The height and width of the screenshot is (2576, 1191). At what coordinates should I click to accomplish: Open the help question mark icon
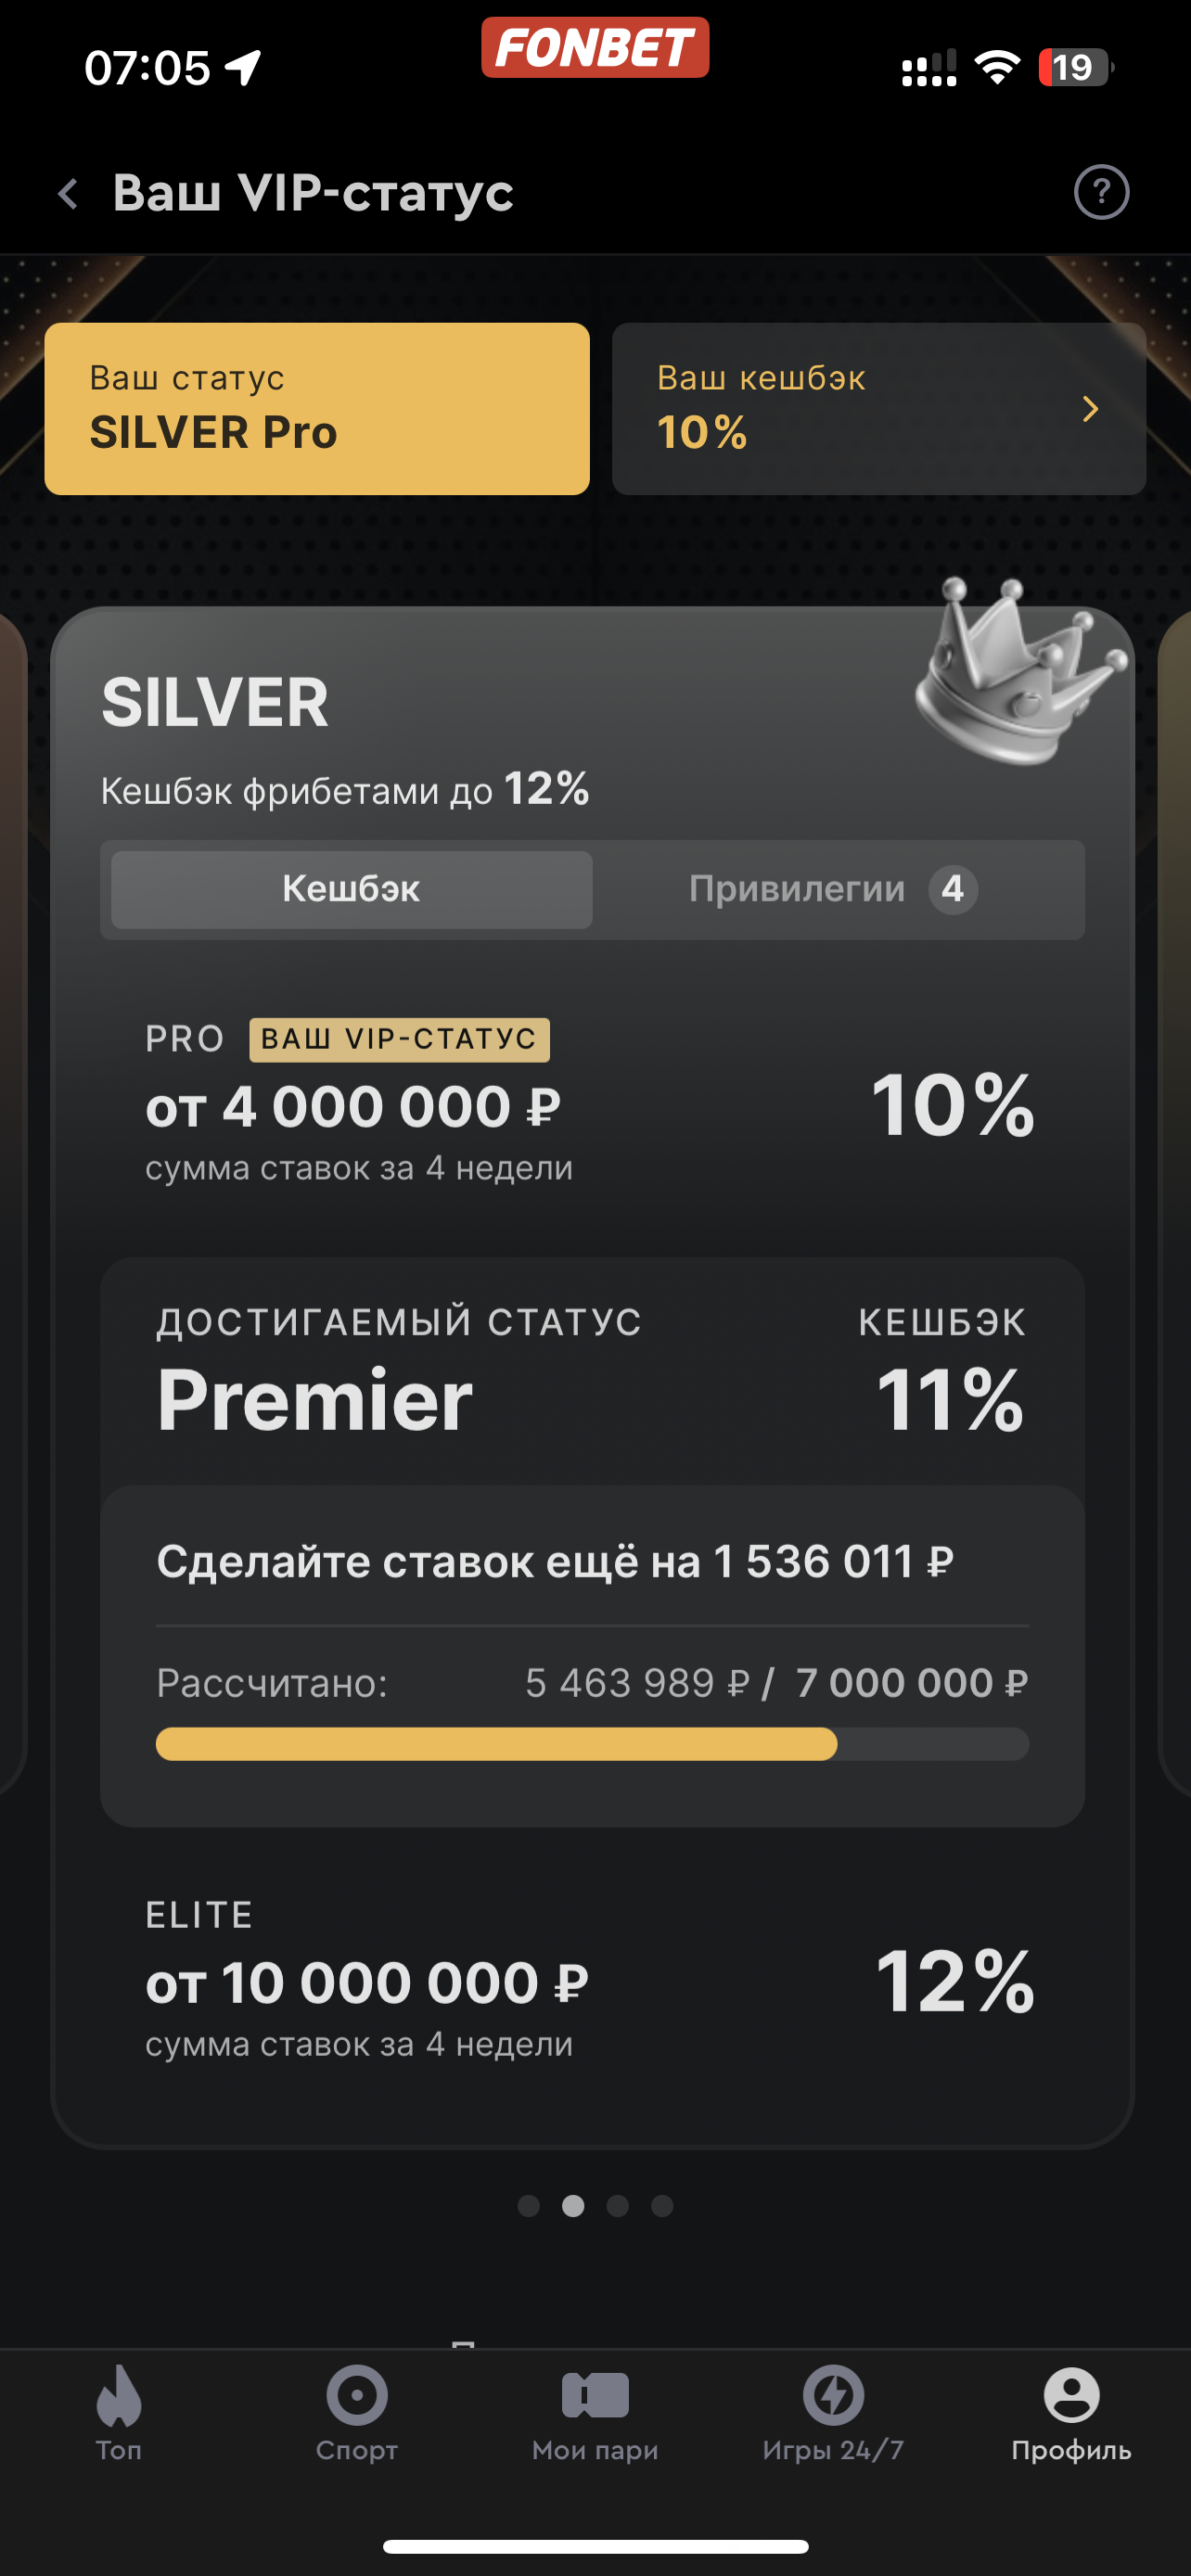[1101, 192]
